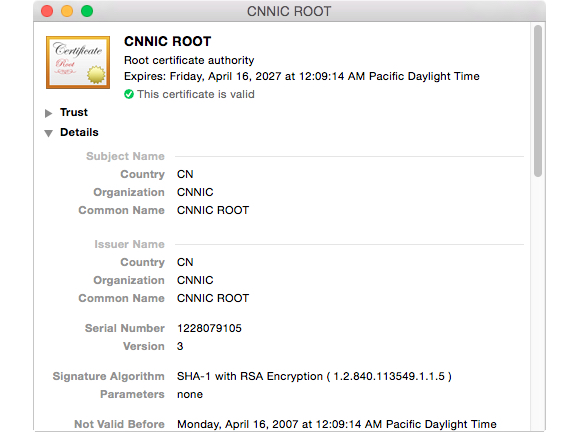Expand the Trust section disclosure triangle
Viewport: 580px width, 432px height.
48,113
